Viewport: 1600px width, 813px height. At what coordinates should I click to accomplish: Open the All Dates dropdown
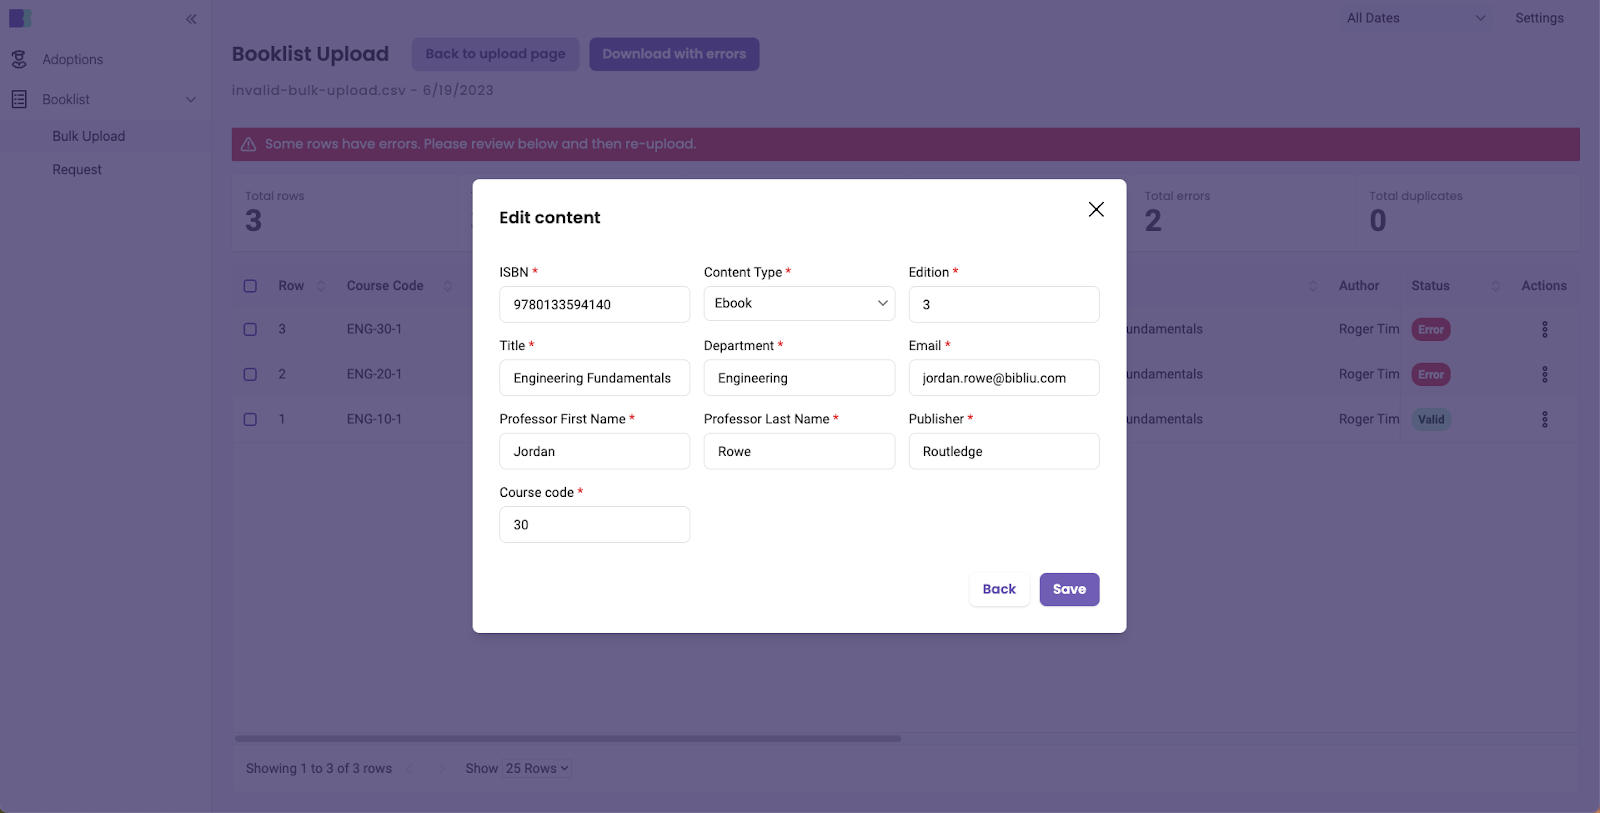click(1414, 18)
